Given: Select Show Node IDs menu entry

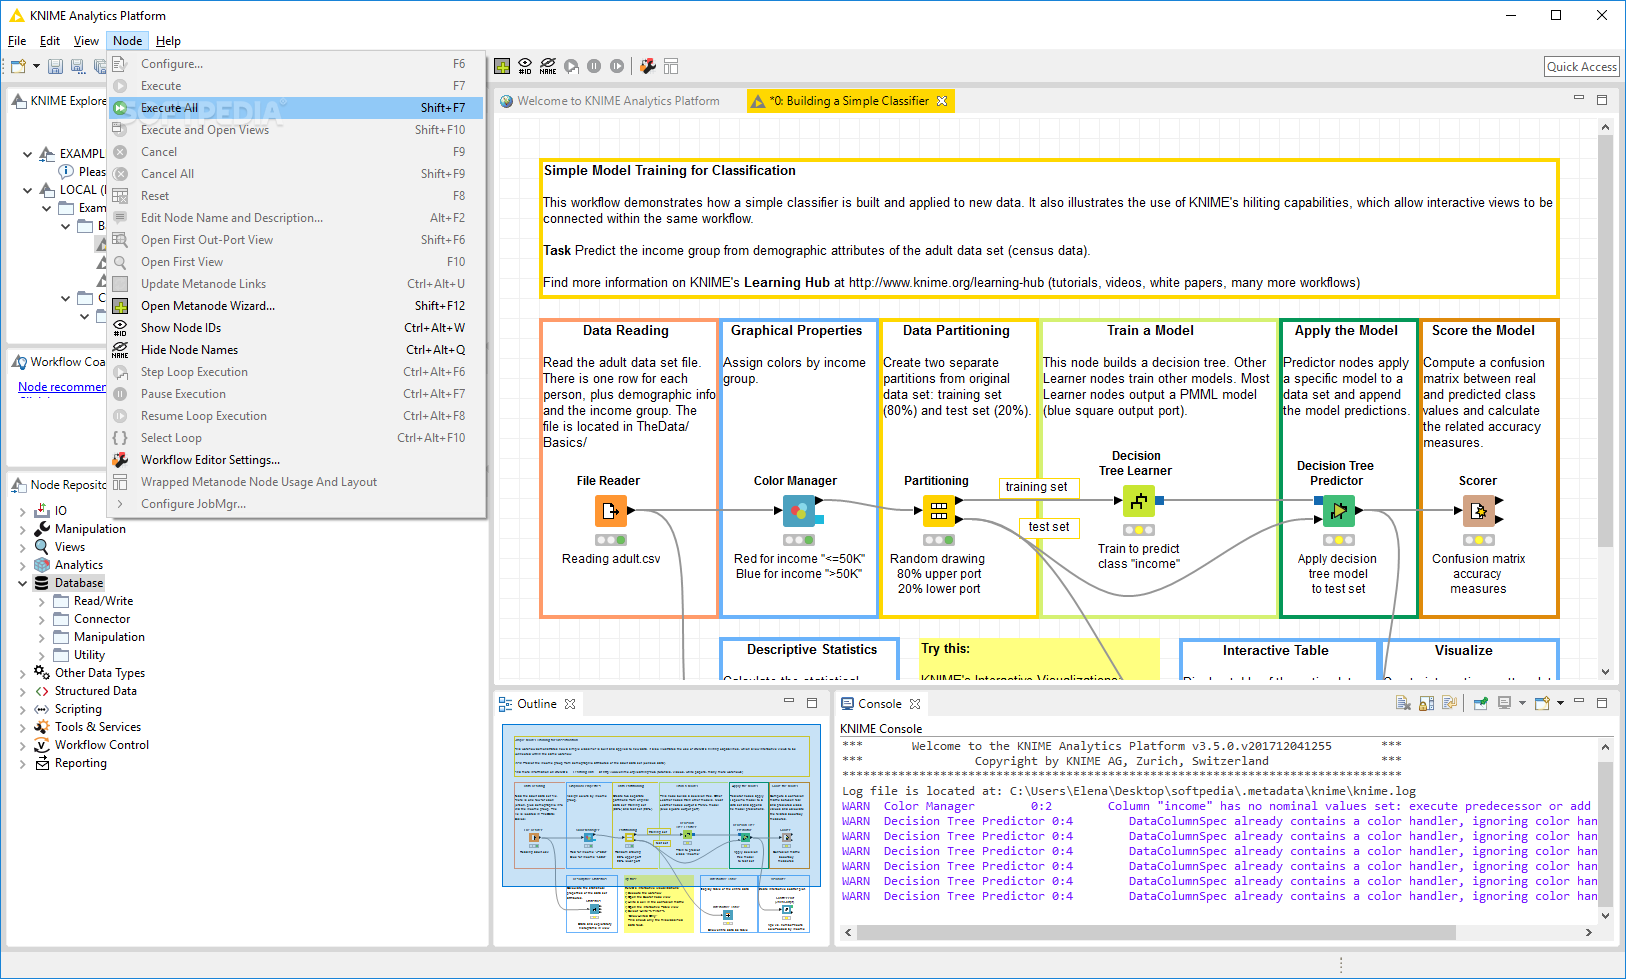Looking at the screenshot, I should pos(296,328).
